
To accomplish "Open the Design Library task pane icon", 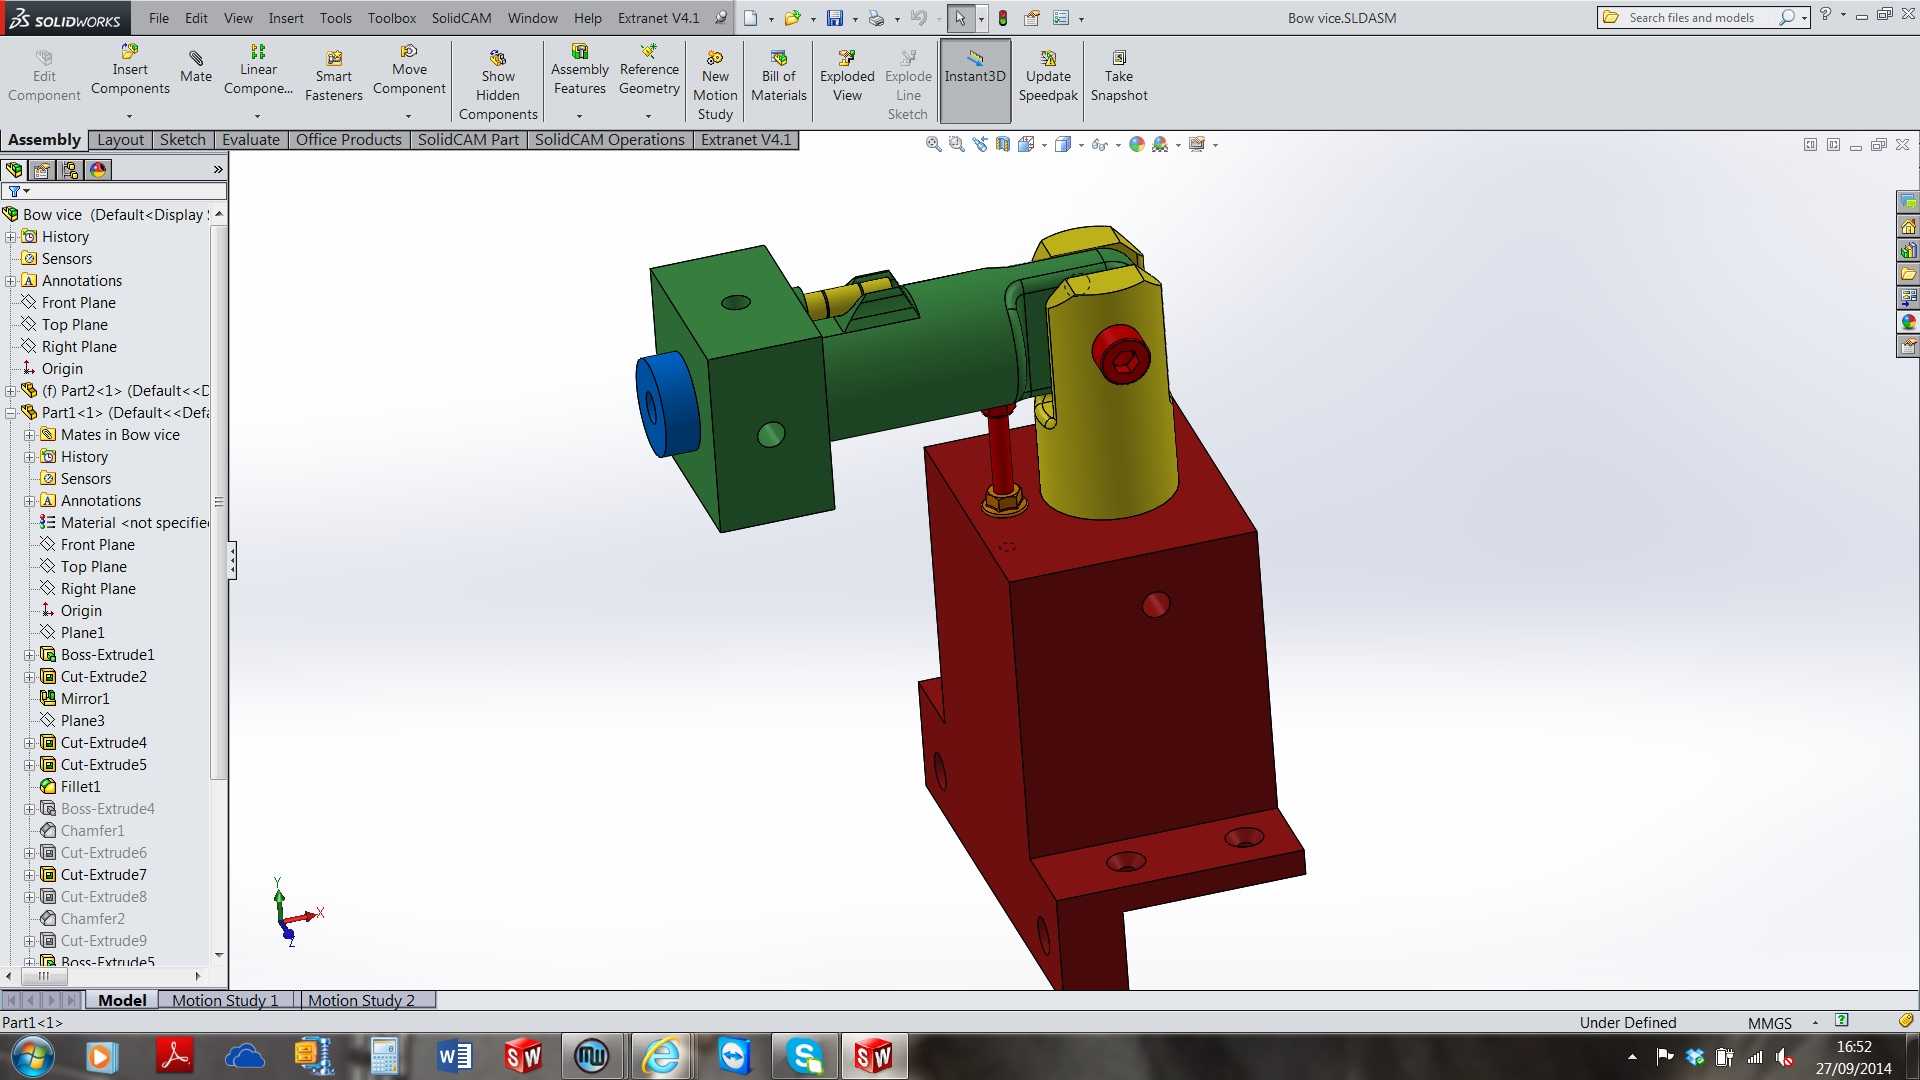I will (x=1908, y=250).
